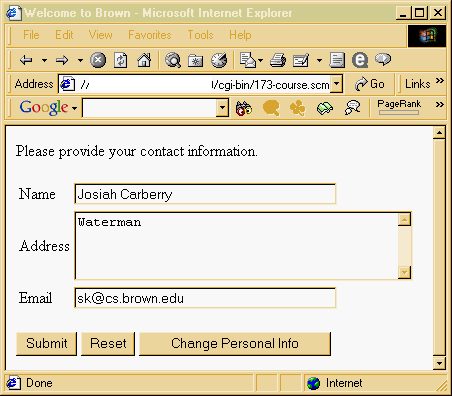Expand the address bar dropdown
Screen dimensions: 452x396
337,84
